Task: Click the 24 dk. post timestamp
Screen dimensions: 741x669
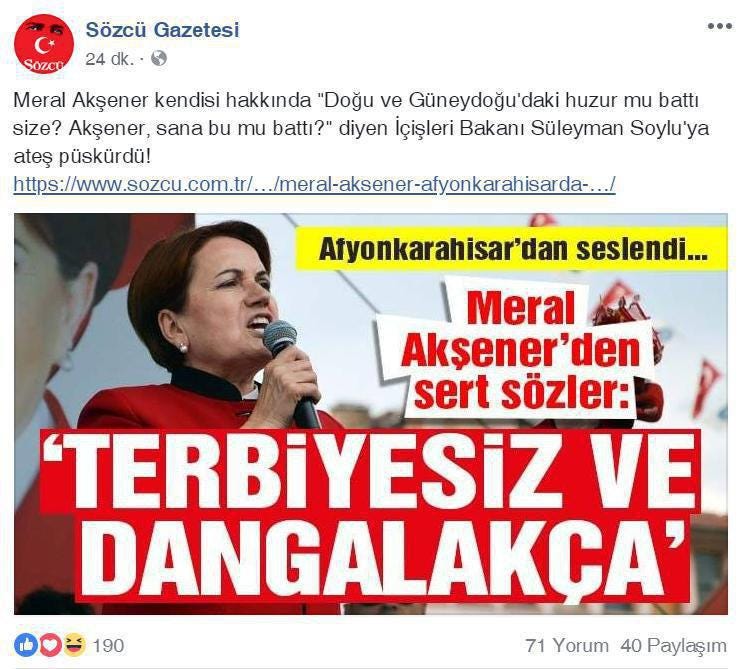Action: [109, 59]
